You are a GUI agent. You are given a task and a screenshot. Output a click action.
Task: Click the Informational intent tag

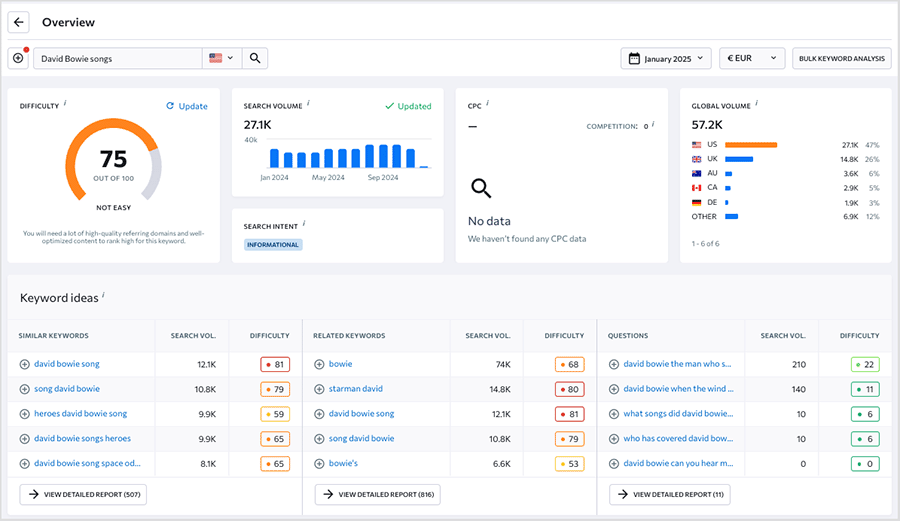point(273,245)
